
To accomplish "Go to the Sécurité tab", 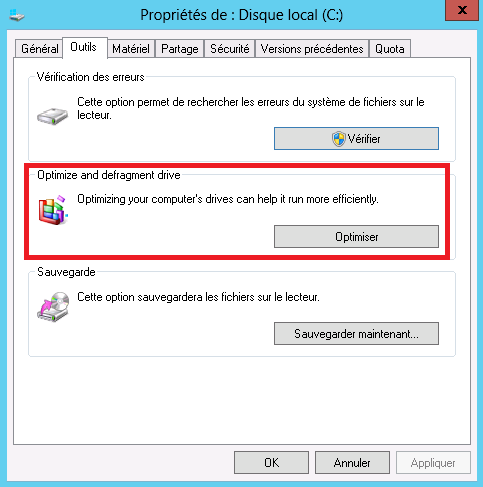I will 230,49.
